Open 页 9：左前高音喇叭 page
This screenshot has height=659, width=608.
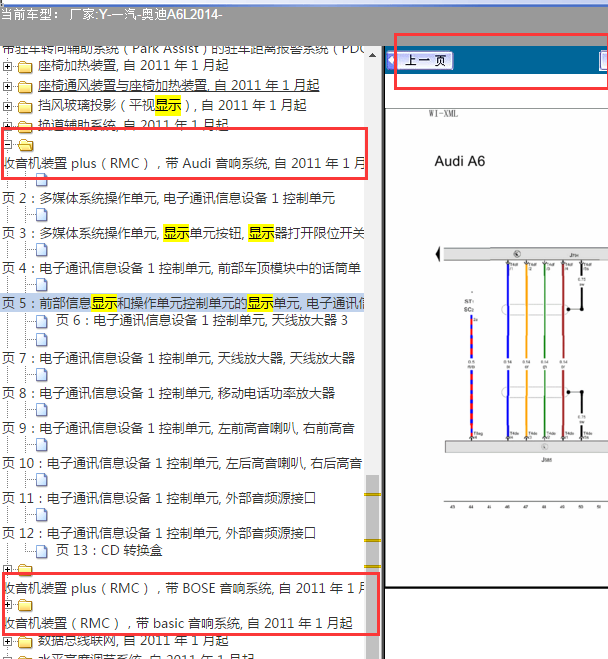coord(179,428)
